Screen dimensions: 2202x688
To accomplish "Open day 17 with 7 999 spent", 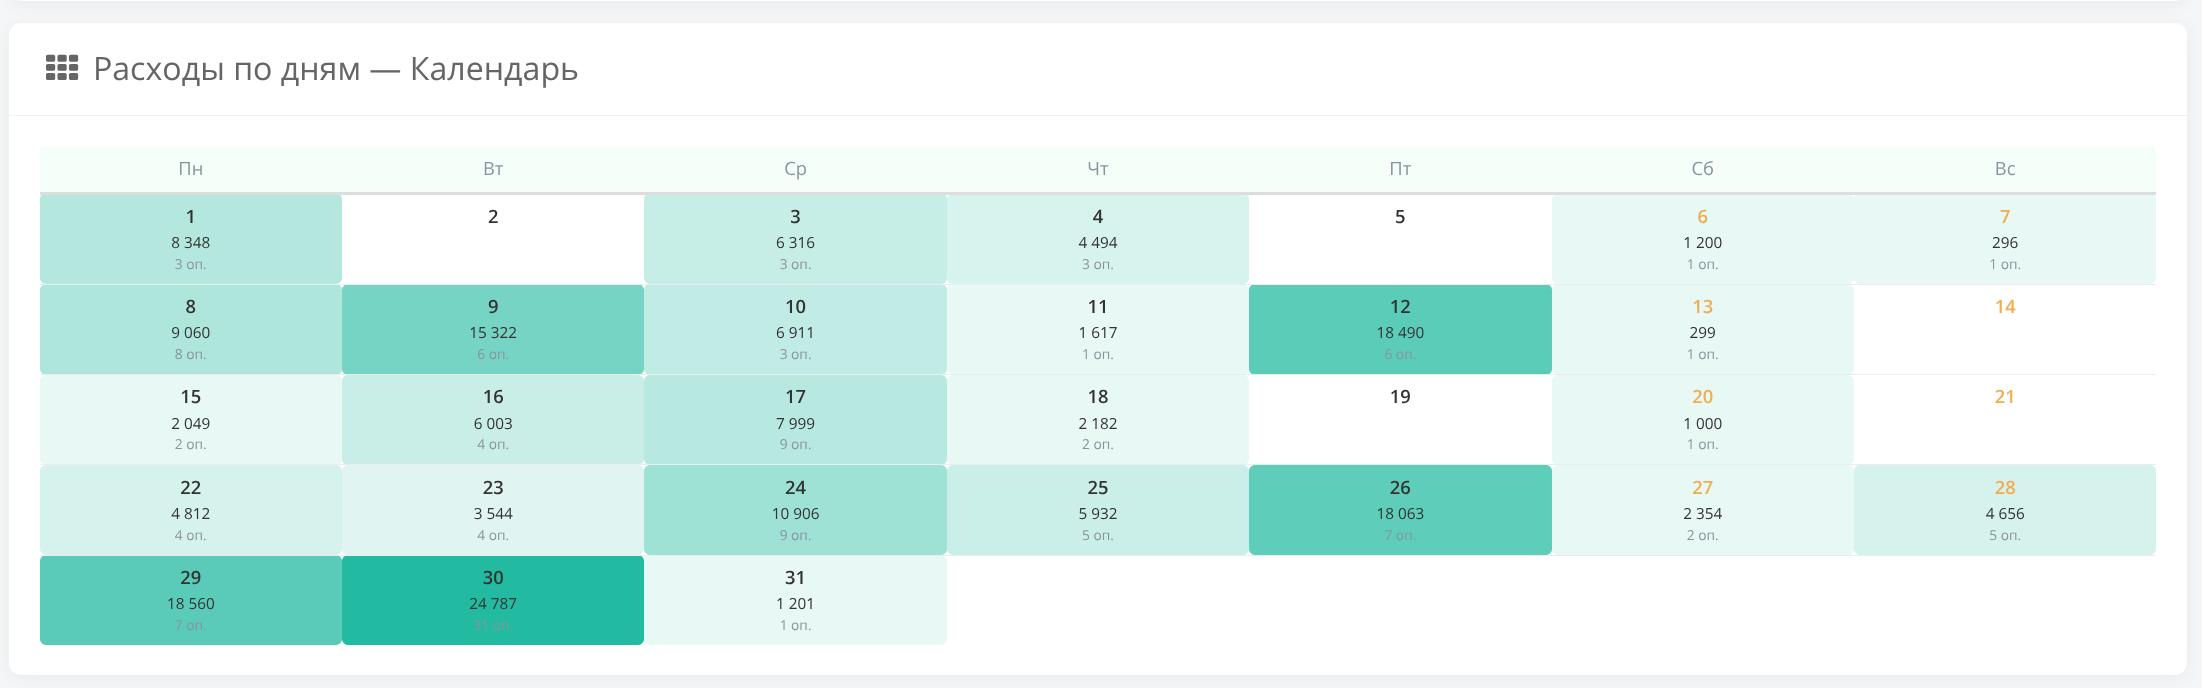I will point(795,419).
